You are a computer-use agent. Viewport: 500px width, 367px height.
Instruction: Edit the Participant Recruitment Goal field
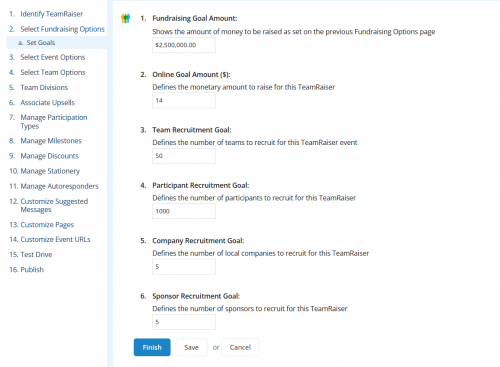point(184,211)
